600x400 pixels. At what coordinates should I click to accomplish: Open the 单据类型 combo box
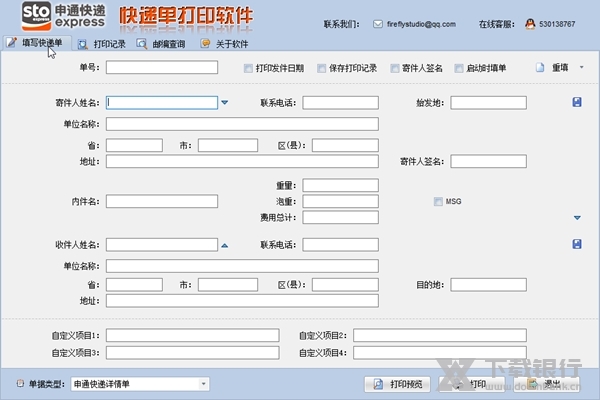click(140, 384)
